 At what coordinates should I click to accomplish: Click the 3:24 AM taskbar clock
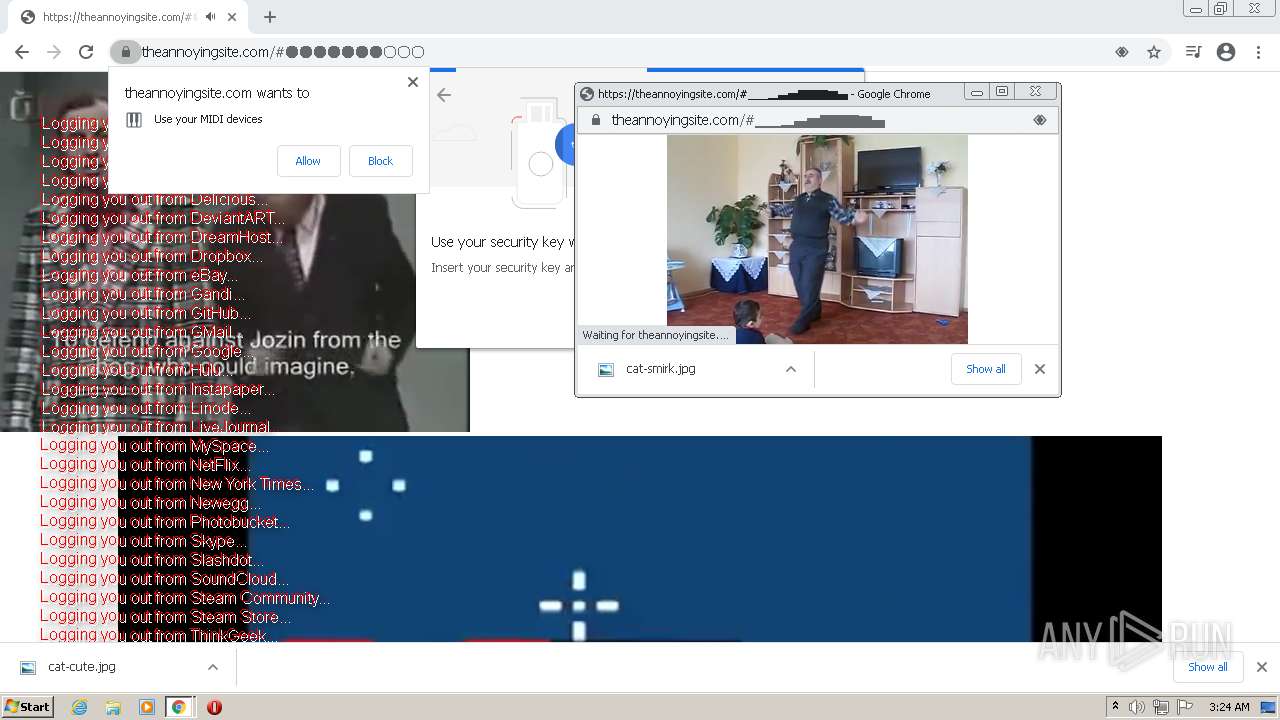point(1229,707)
